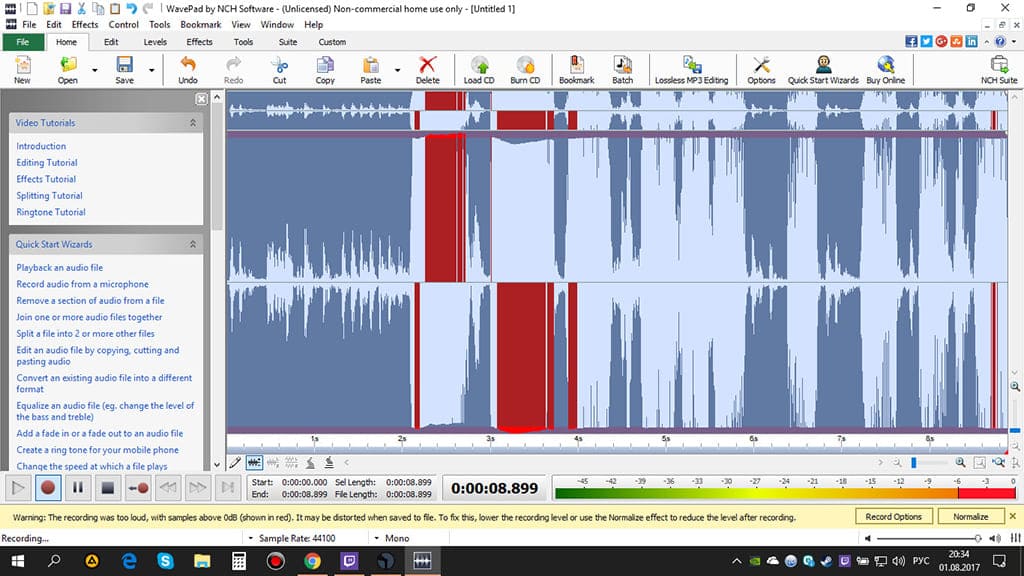Click the Normalize button in the warning bar
The width and height of the screenshot is (1024, 576).
[970, 517]
